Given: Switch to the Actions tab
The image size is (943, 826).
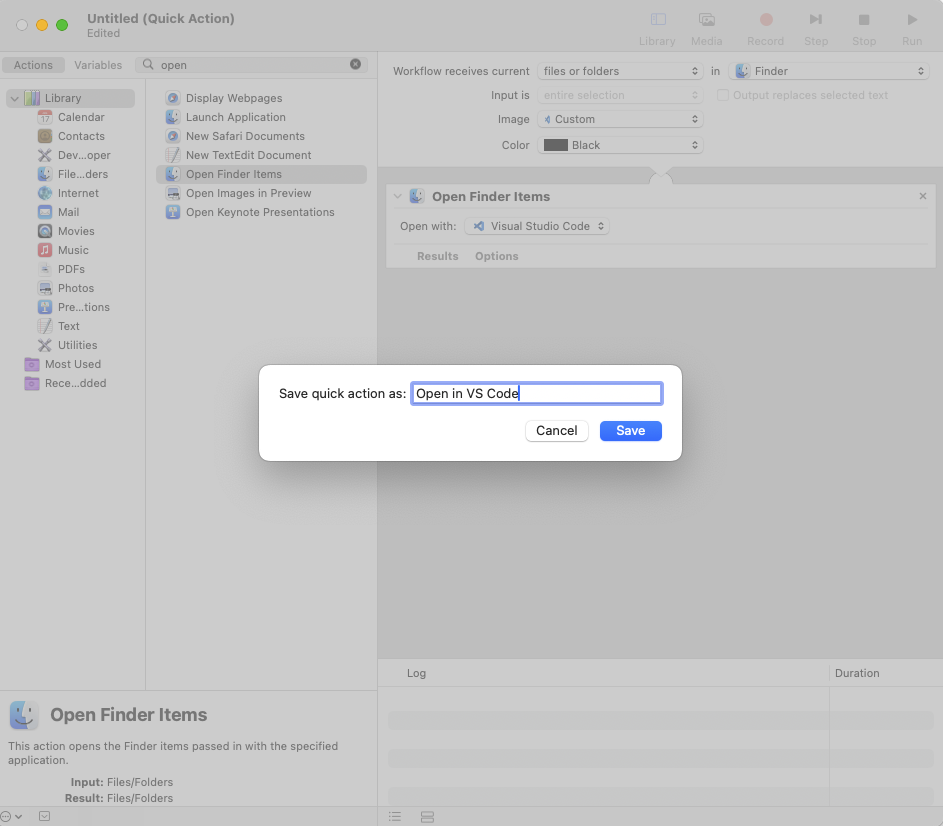Looking at the screenshot, I should coord(33,65).
